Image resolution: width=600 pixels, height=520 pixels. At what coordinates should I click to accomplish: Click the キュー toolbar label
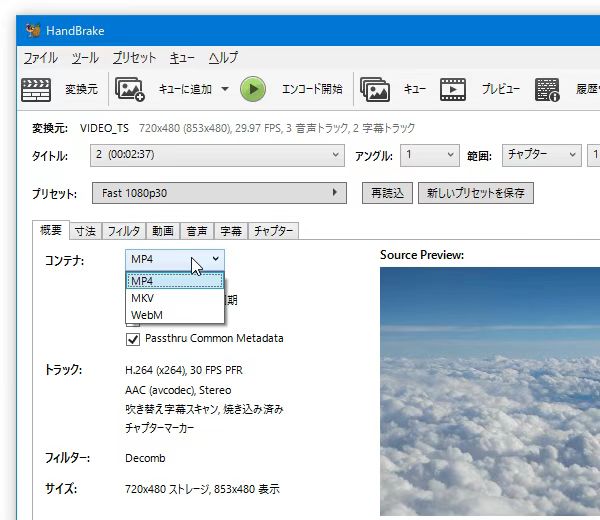point(415,90)
